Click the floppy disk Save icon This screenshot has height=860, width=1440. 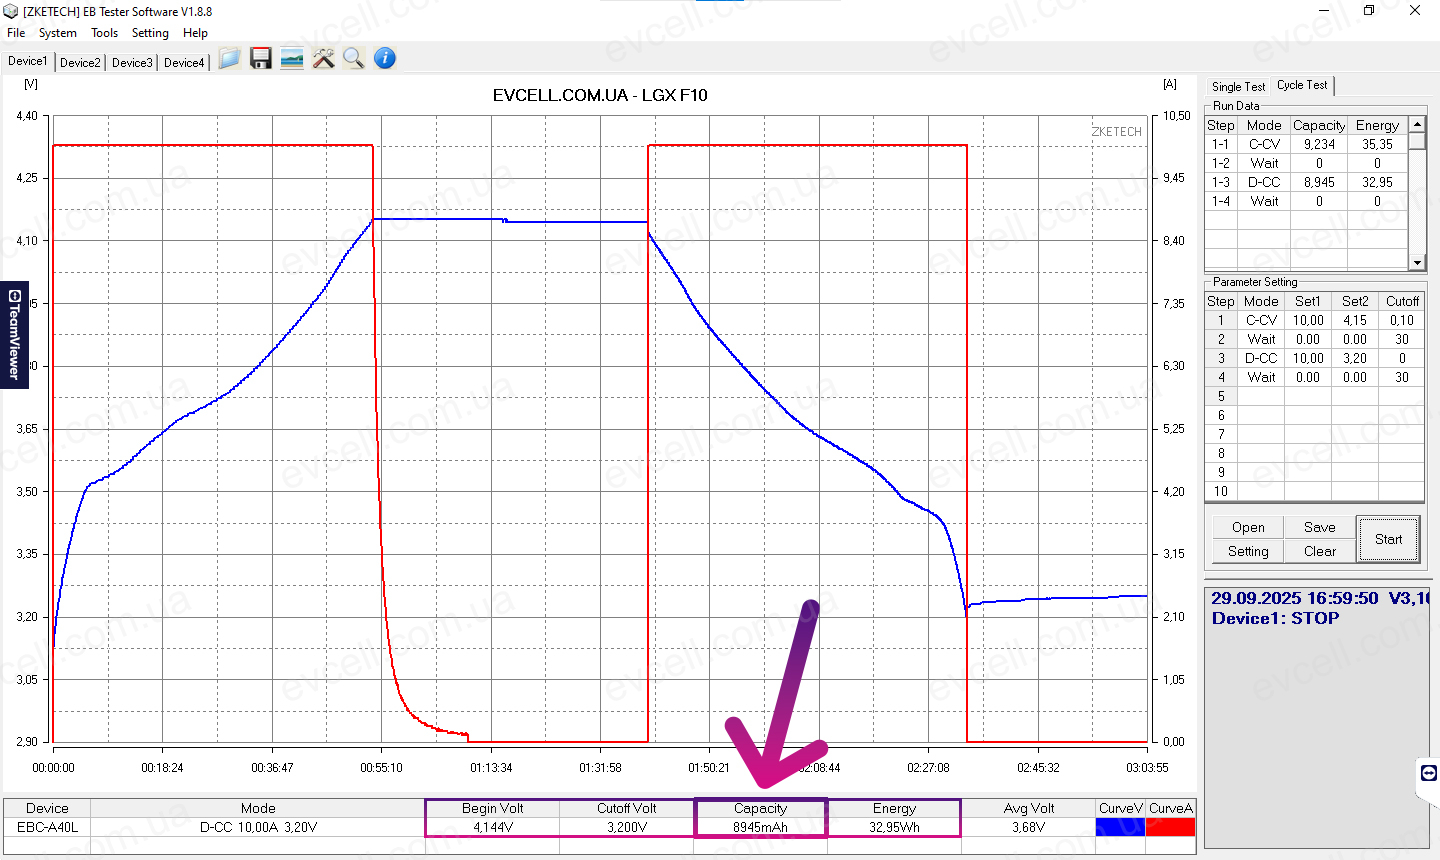point(260,58)
